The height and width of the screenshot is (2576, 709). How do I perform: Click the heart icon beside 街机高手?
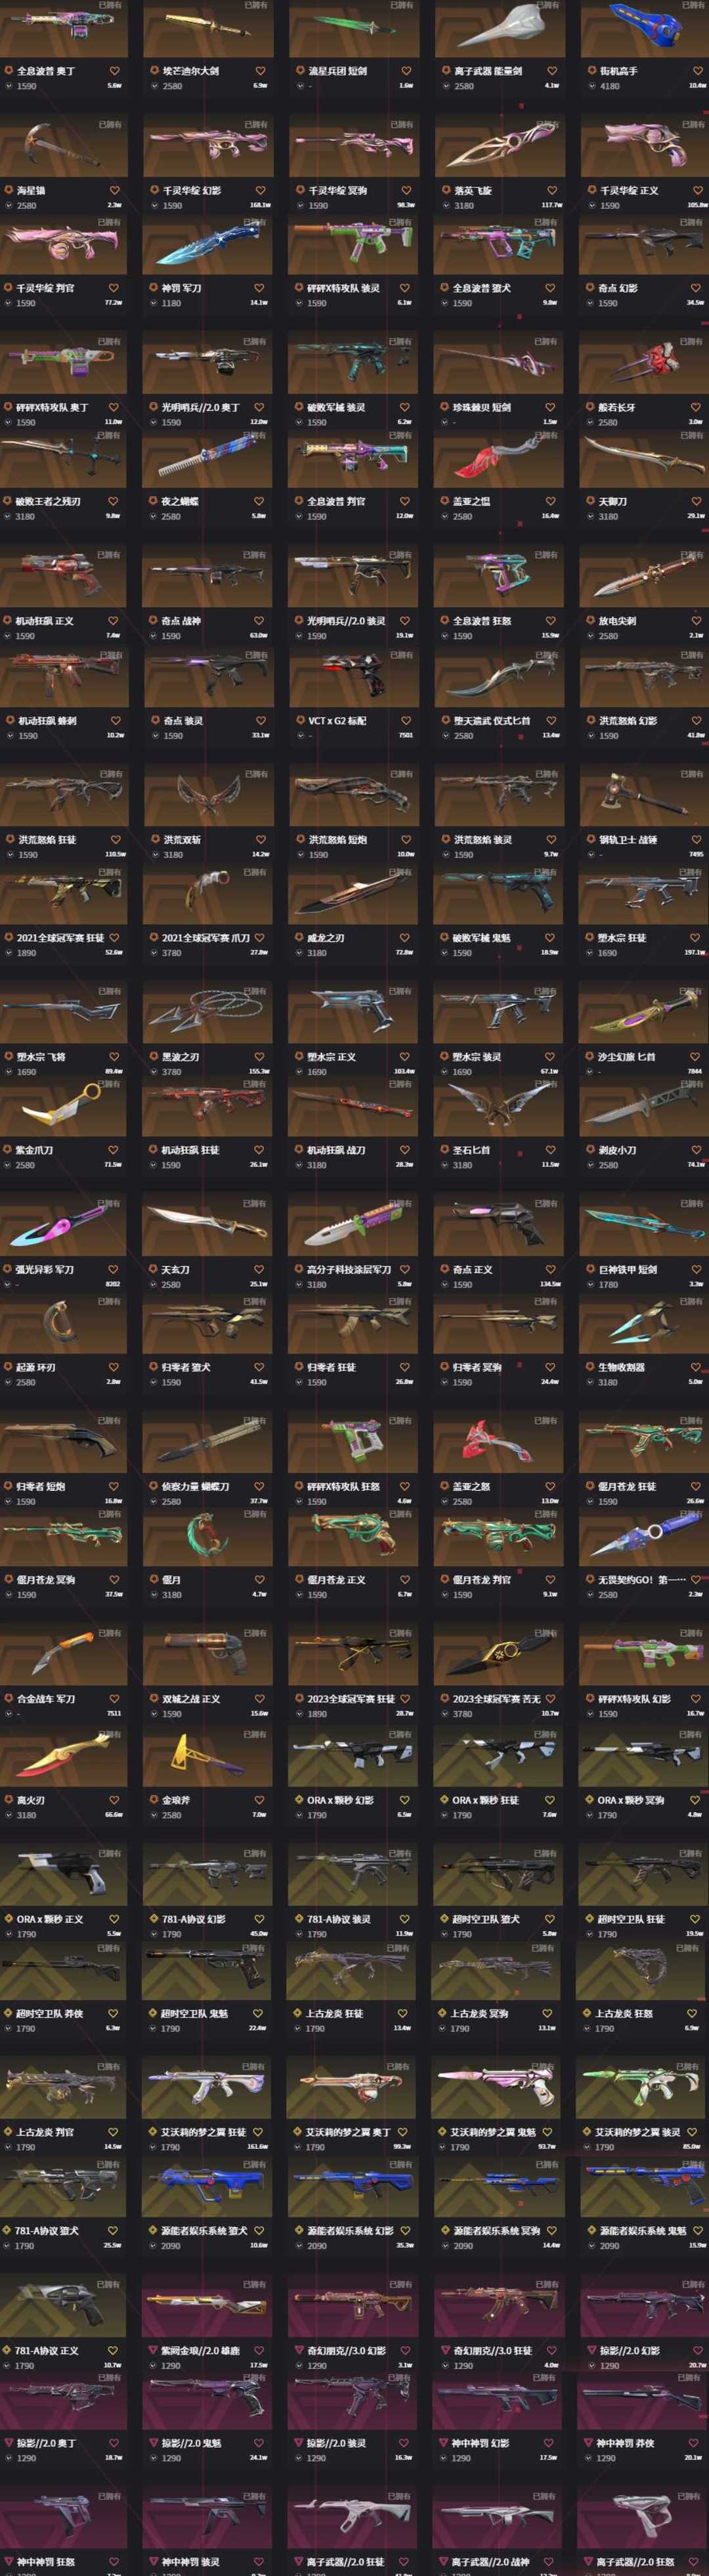696,71
